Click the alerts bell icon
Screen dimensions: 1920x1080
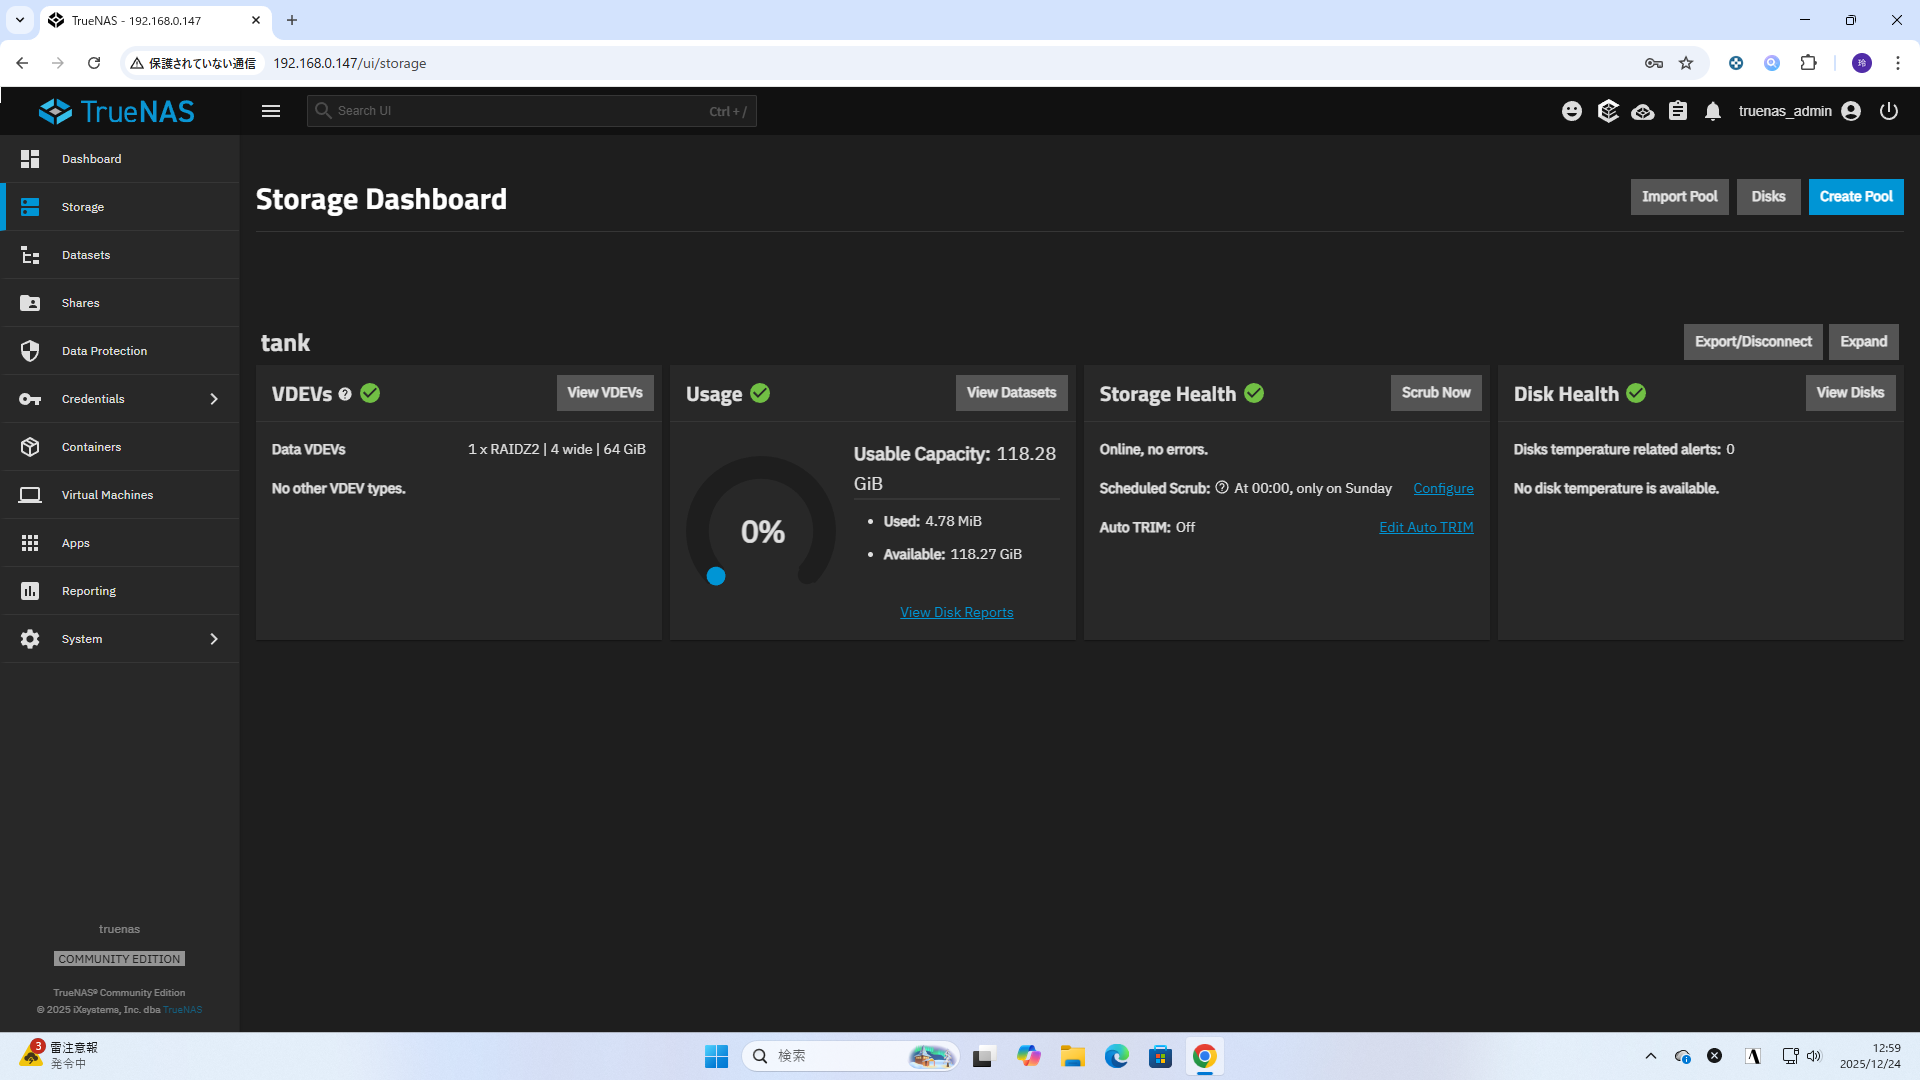[x=1713, y=111]
